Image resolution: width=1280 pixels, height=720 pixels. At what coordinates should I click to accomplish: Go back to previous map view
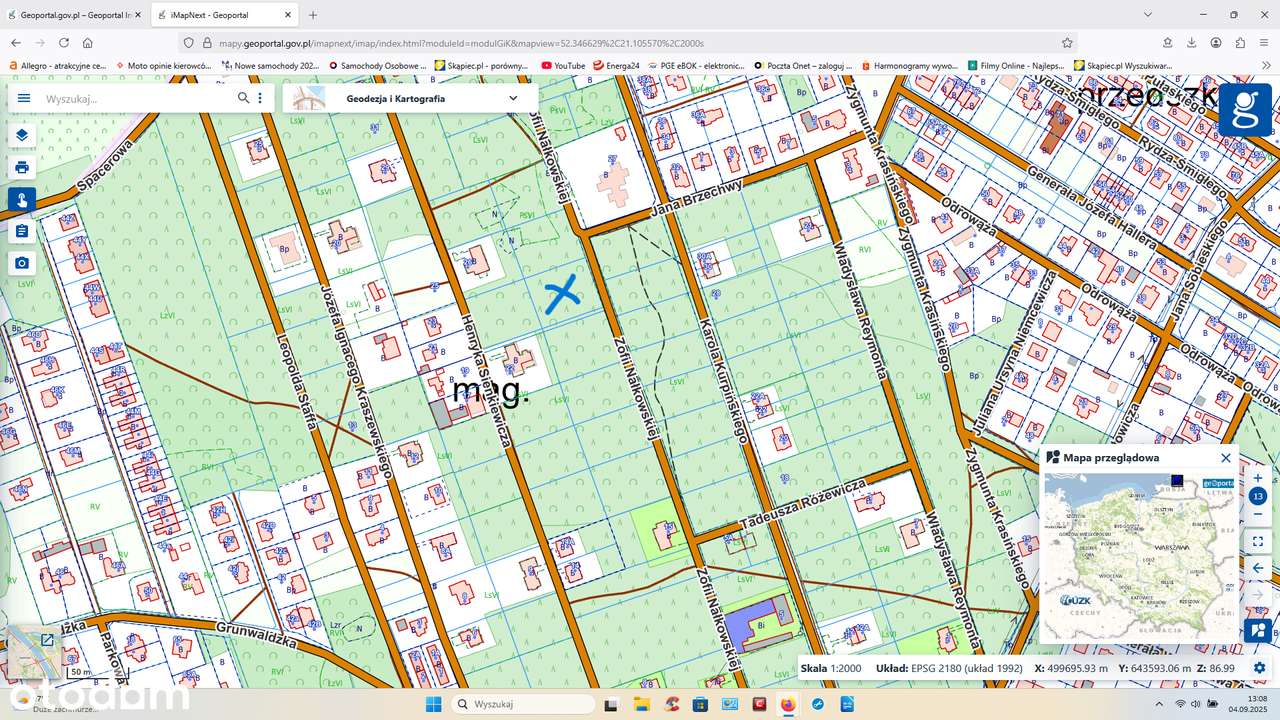click(x=1258, y=568)
